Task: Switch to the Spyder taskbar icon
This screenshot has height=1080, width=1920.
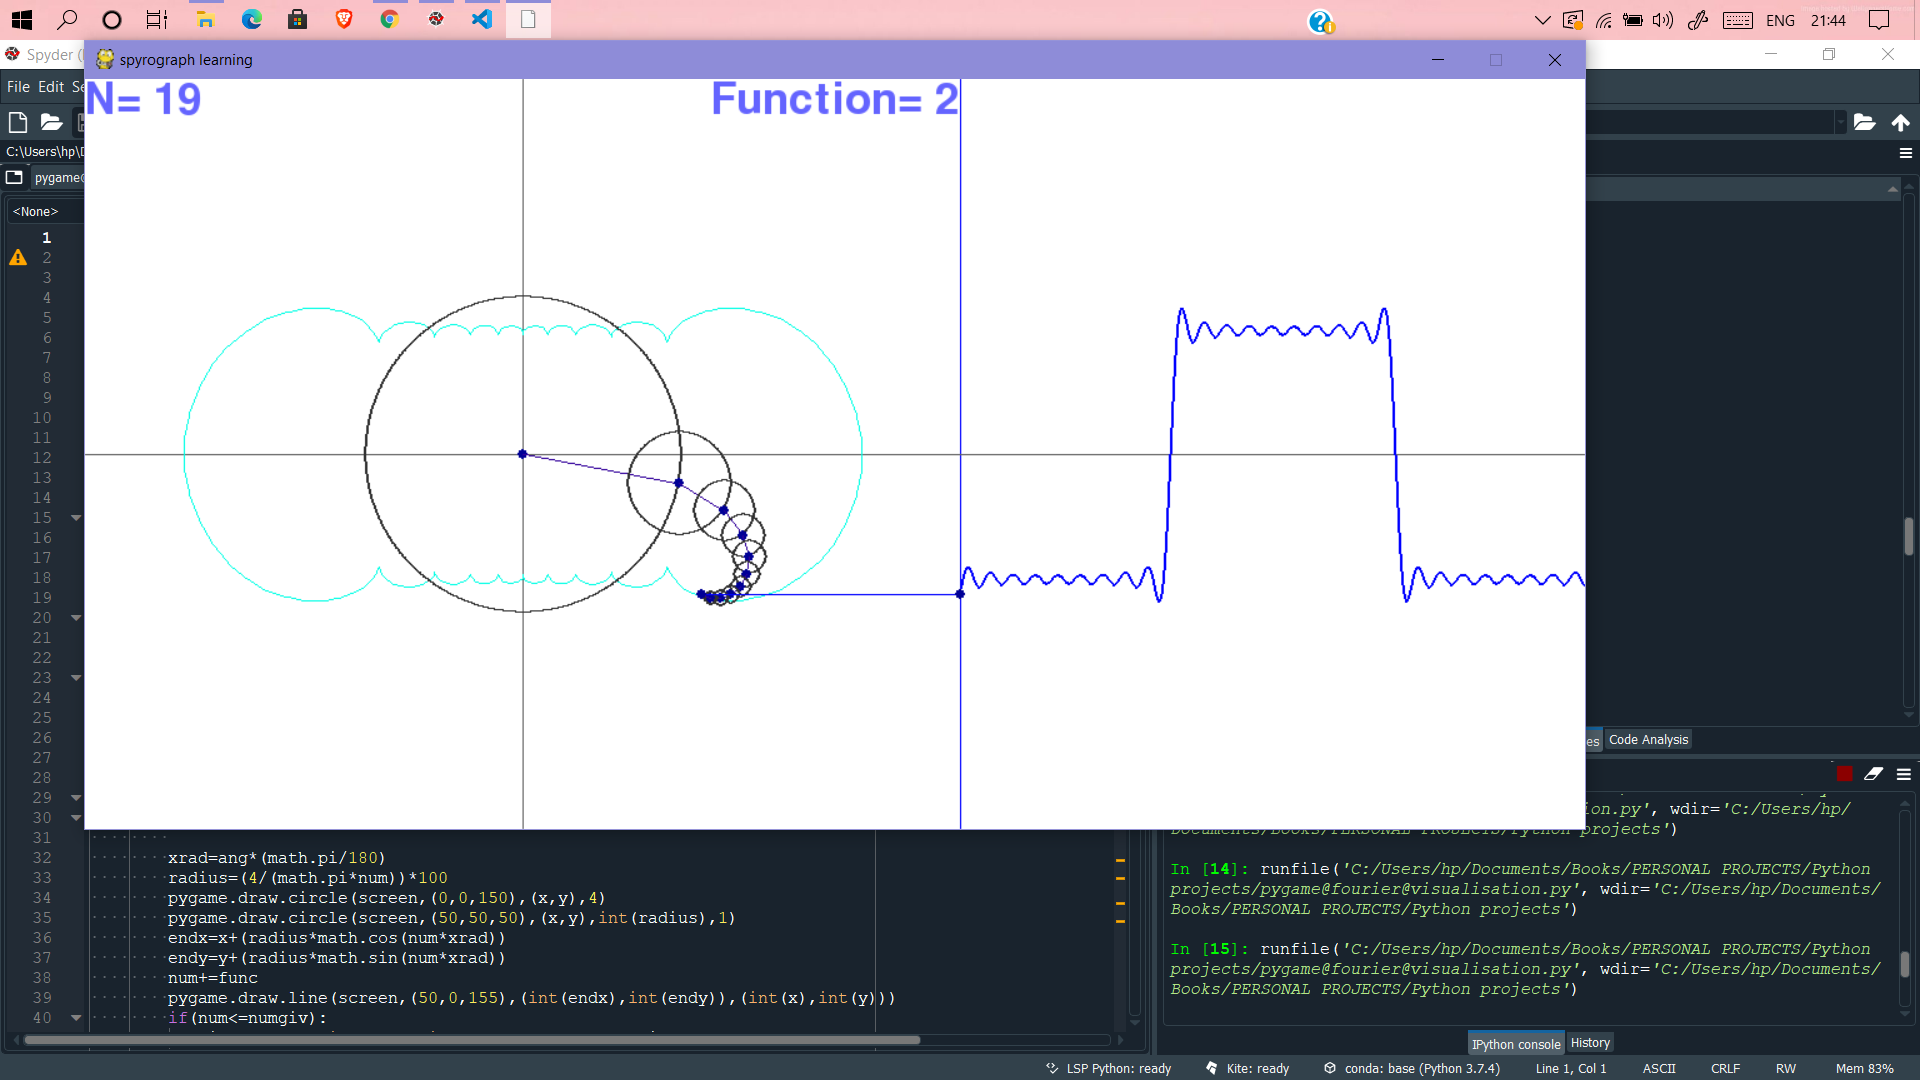Action: pos(436,19)
